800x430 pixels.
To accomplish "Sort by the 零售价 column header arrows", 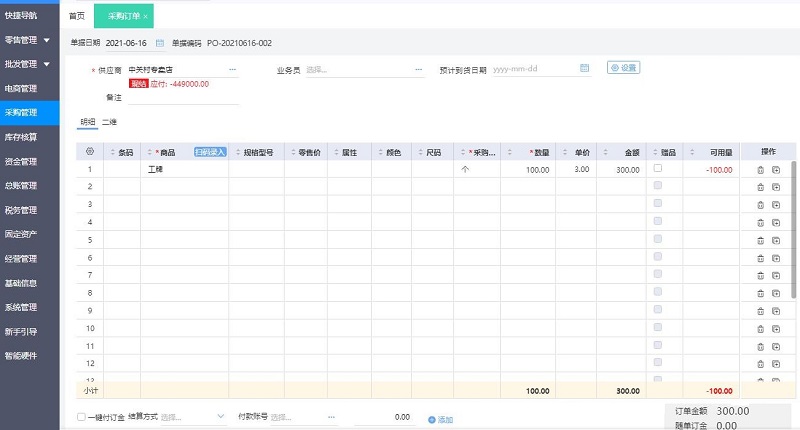I will (293, 152).
